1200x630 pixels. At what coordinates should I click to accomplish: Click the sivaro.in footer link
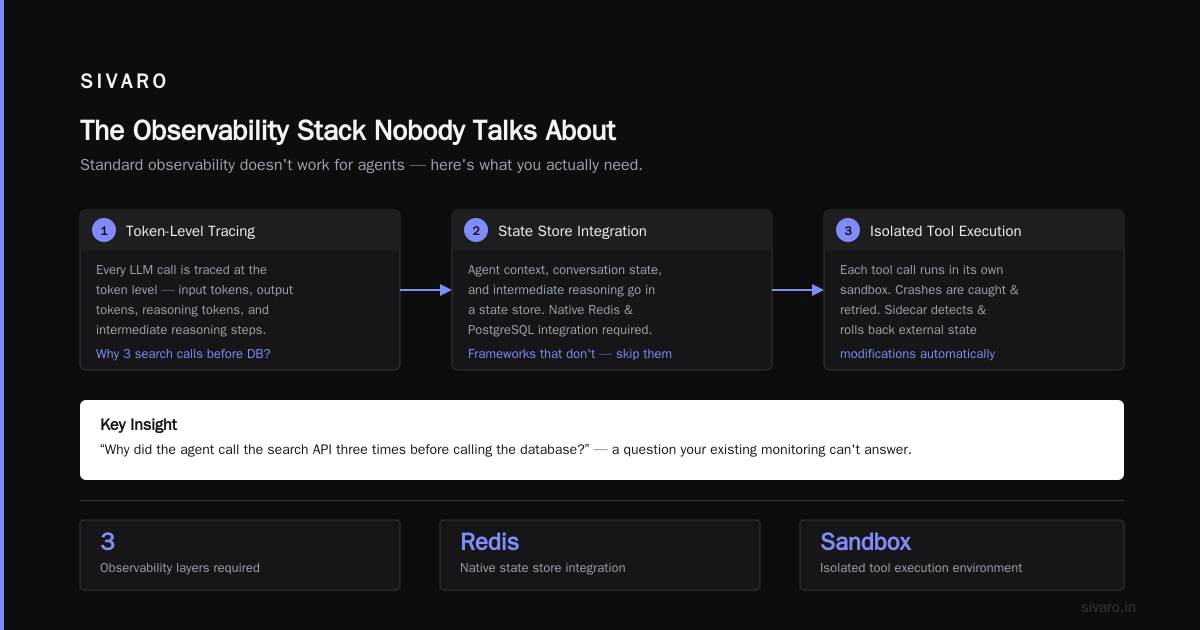tap(1108, 607)
